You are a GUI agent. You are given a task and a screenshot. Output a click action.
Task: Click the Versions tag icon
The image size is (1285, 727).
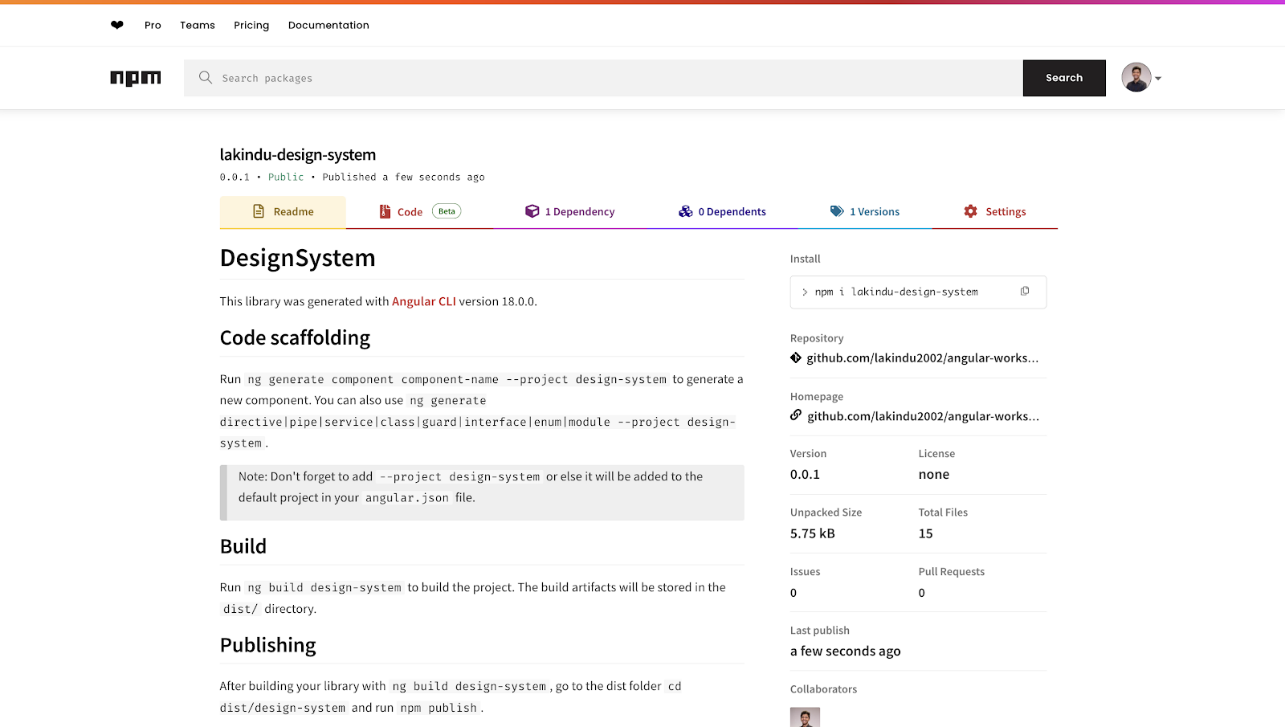836,212
